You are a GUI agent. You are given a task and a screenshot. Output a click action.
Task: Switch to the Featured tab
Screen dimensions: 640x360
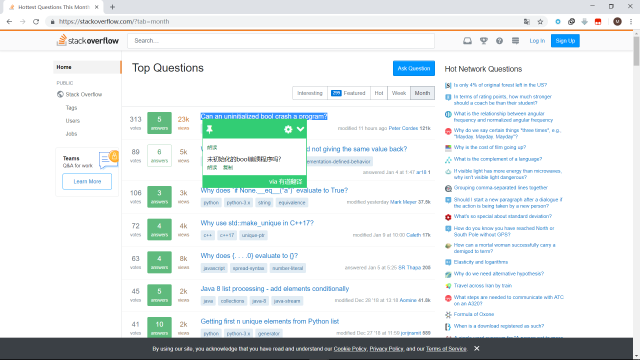tap(349, 93)
